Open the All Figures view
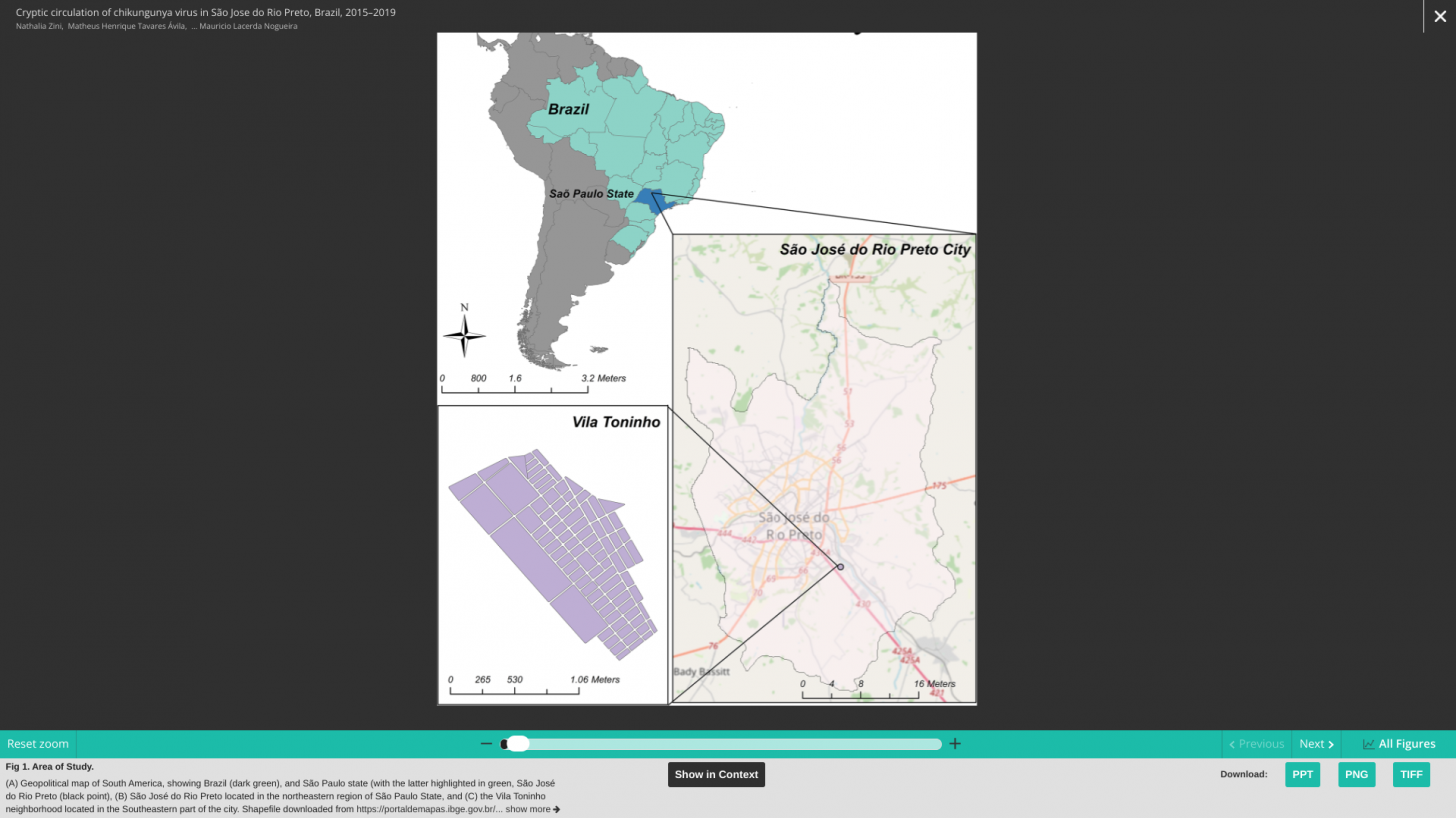1456x818 pixels. point(1398,744)
